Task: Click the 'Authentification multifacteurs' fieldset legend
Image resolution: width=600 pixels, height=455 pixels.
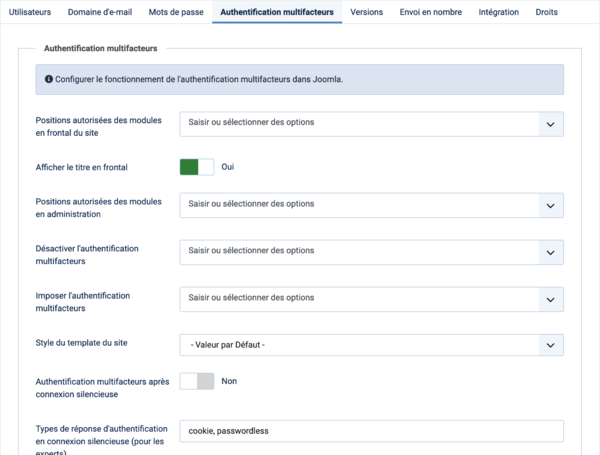Action: point(101,48)
